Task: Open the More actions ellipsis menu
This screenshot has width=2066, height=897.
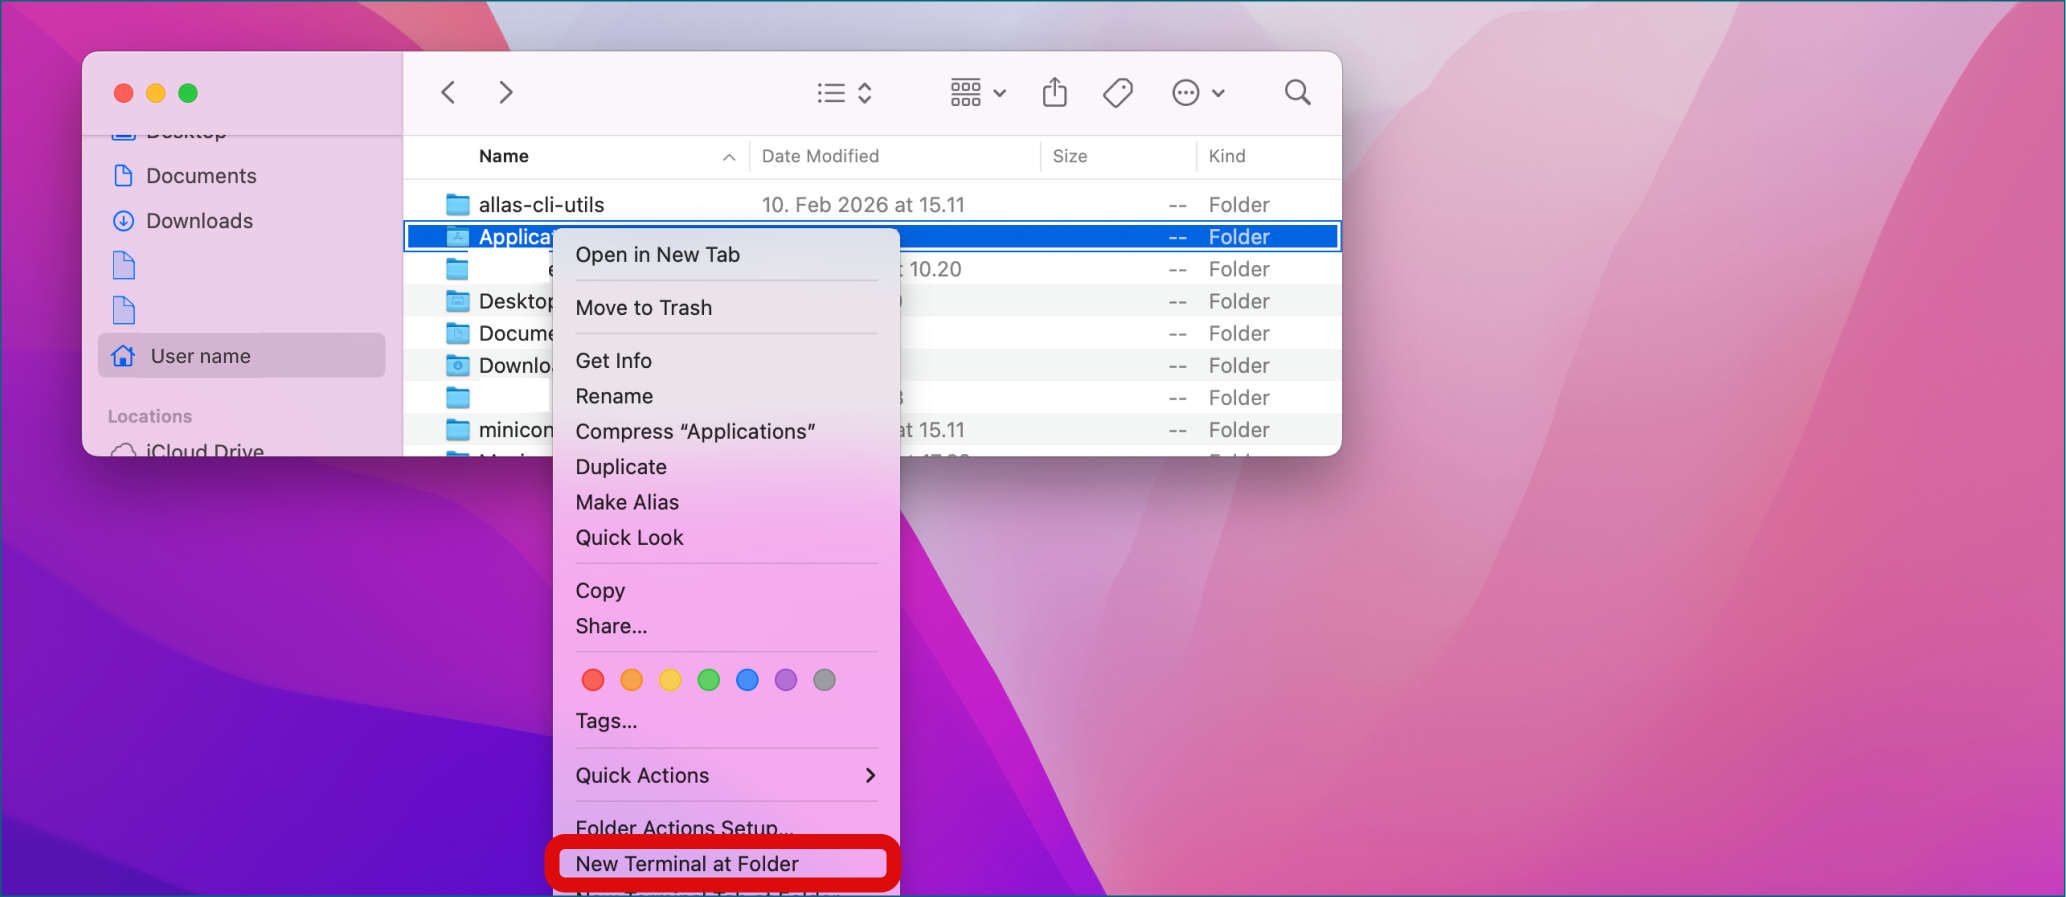Action: [x=1197, y=93]
